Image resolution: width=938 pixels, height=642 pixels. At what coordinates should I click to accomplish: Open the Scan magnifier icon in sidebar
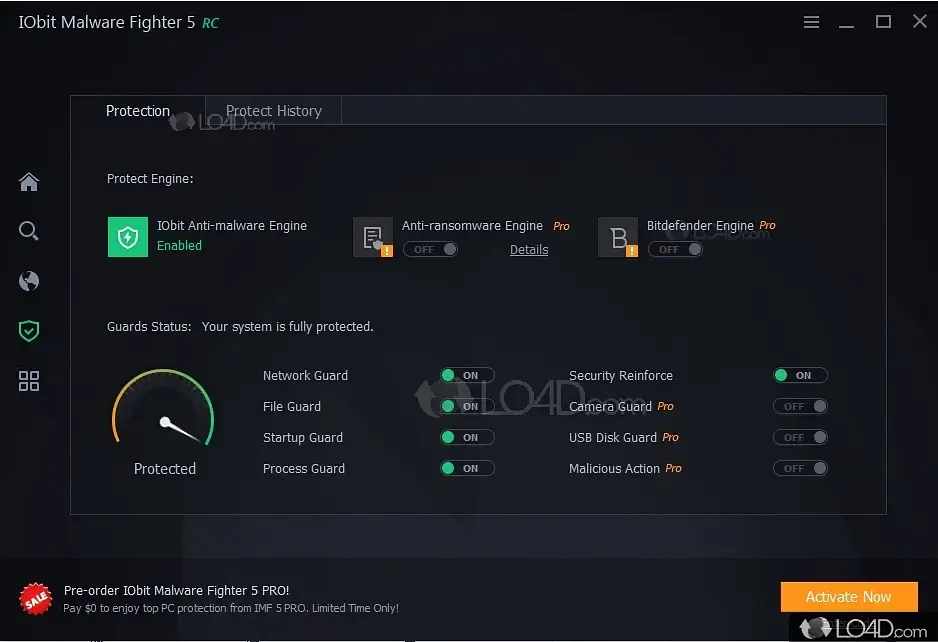29,231
